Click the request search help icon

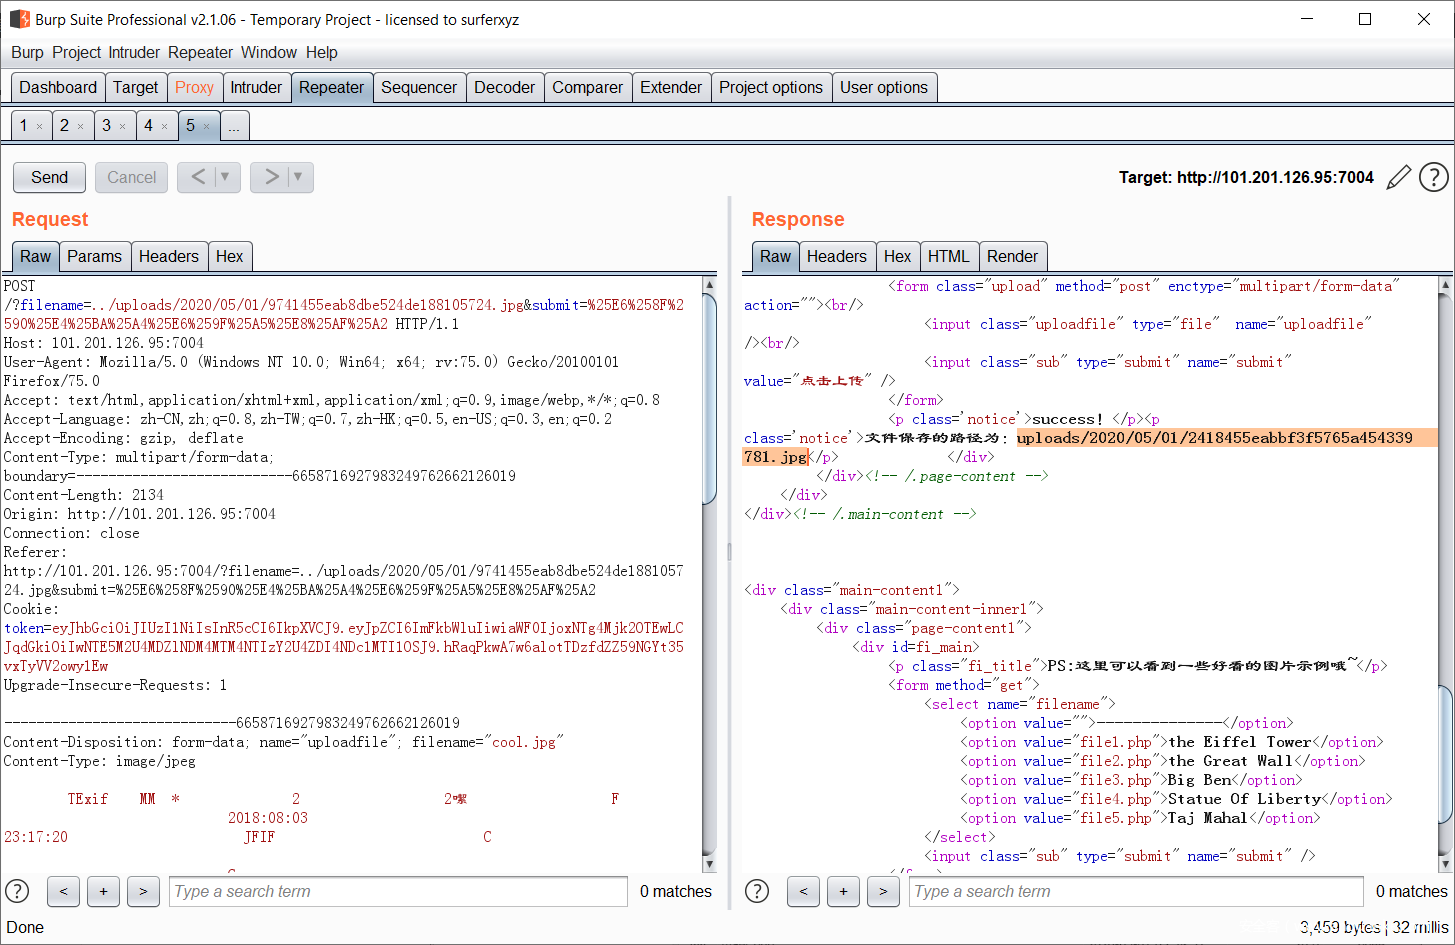click(18, 891)
